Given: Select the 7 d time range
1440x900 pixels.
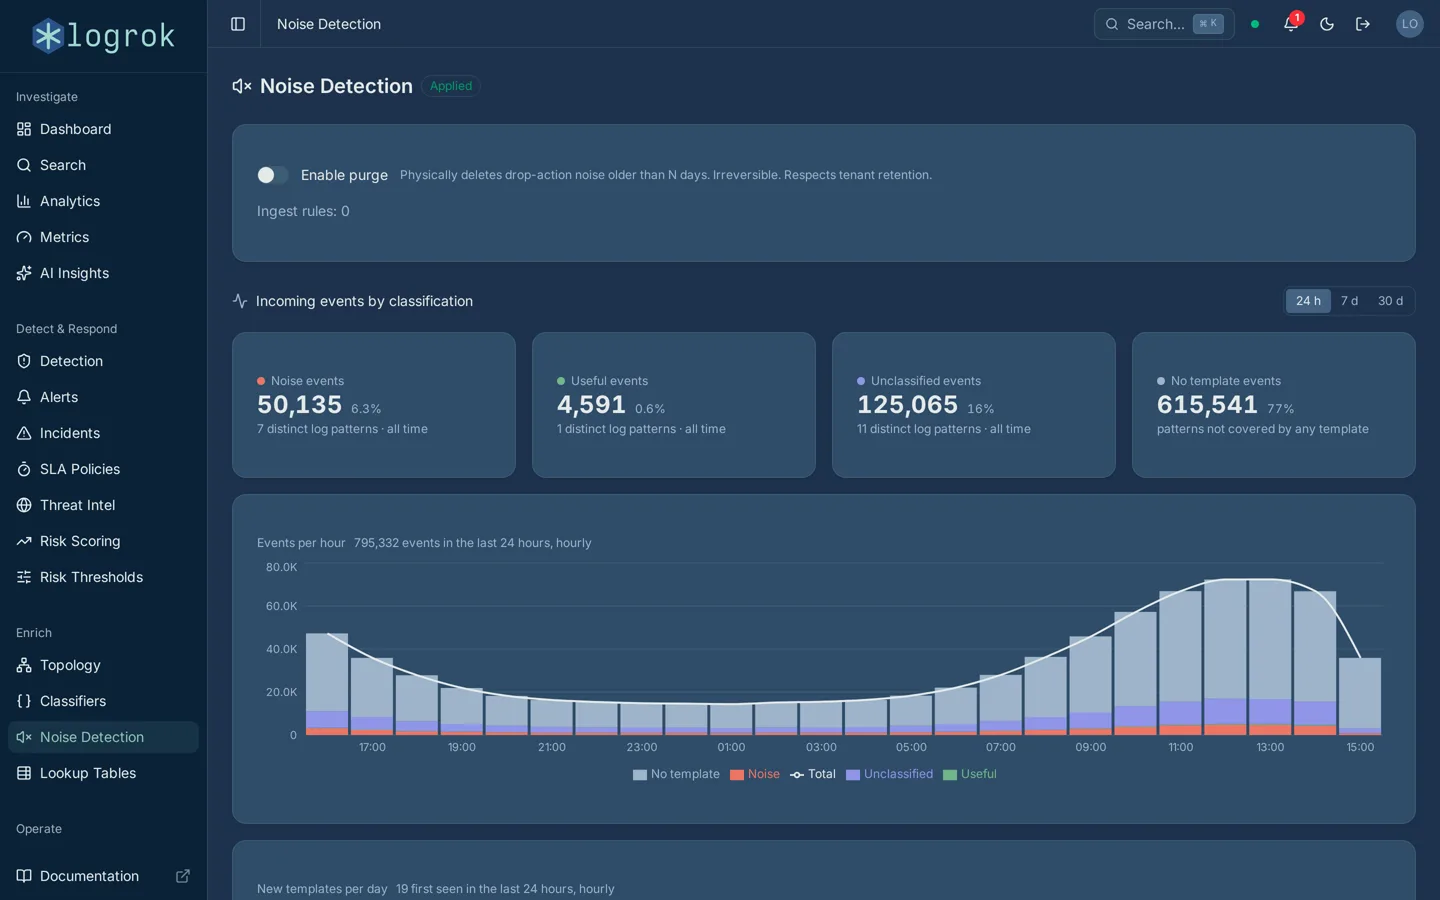Looking at the screenshot, I should (x=1349, y=301).
